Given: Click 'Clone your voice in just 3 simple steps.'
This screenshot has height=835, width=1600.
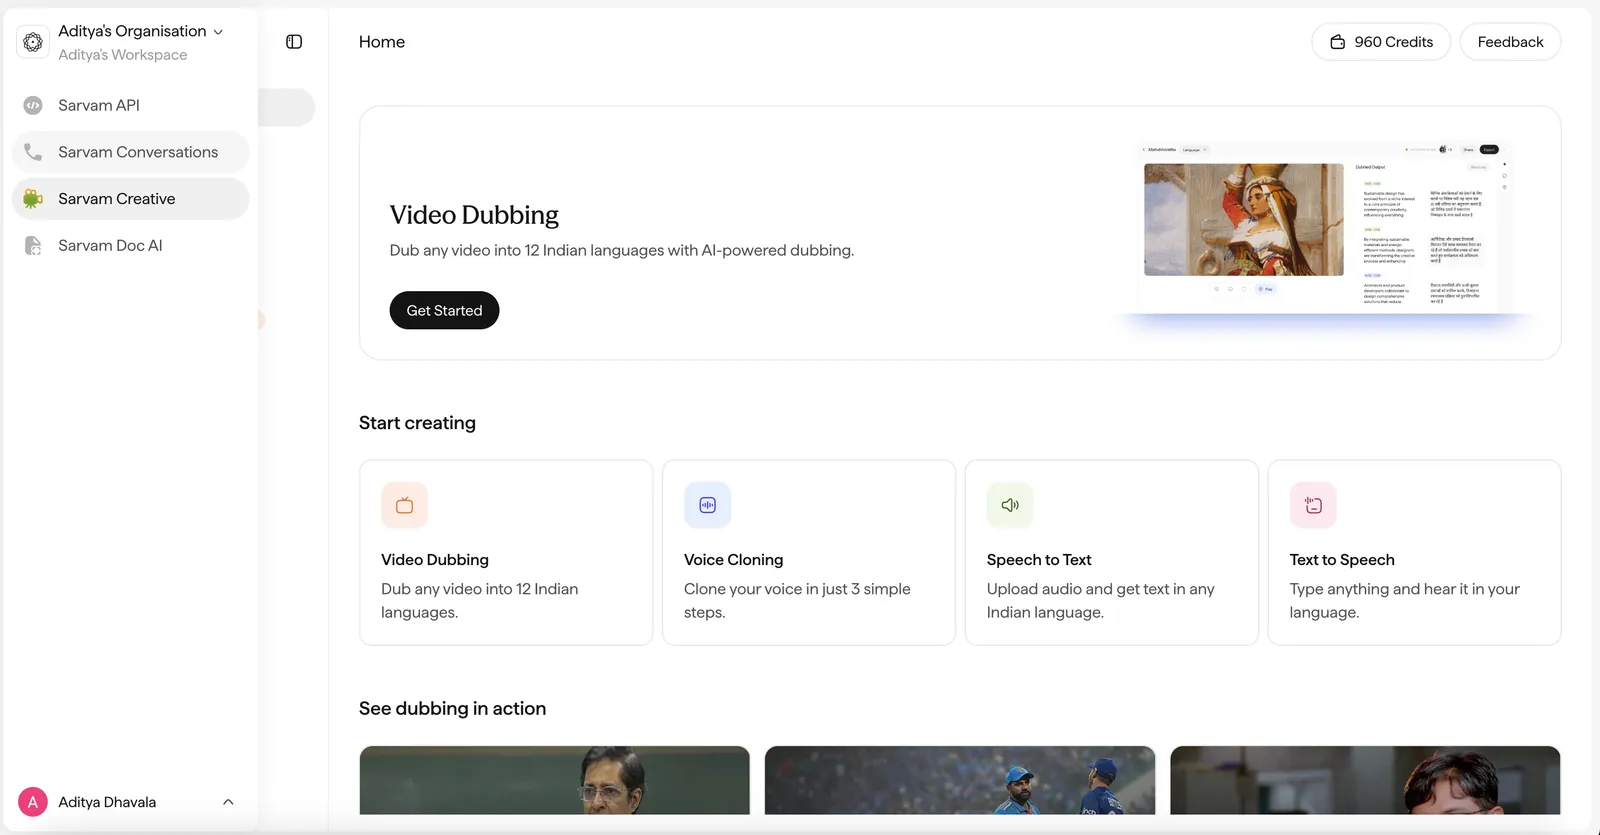Looking at the screenshot, I should tap(797, 601).
